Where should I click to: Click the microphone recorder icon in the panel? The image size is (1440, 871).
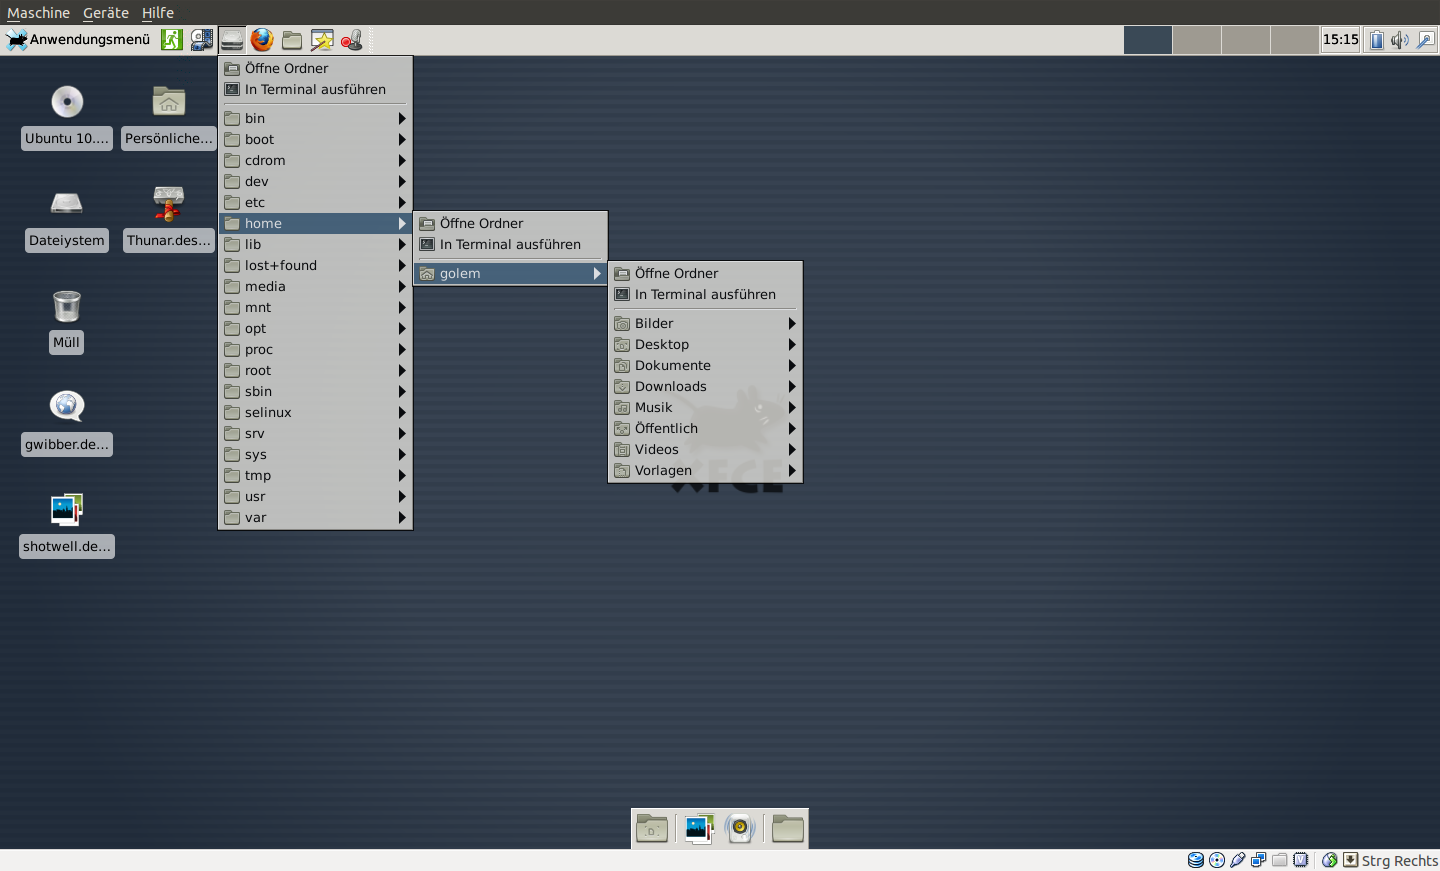pyautogui.click(x=351, y=40)
